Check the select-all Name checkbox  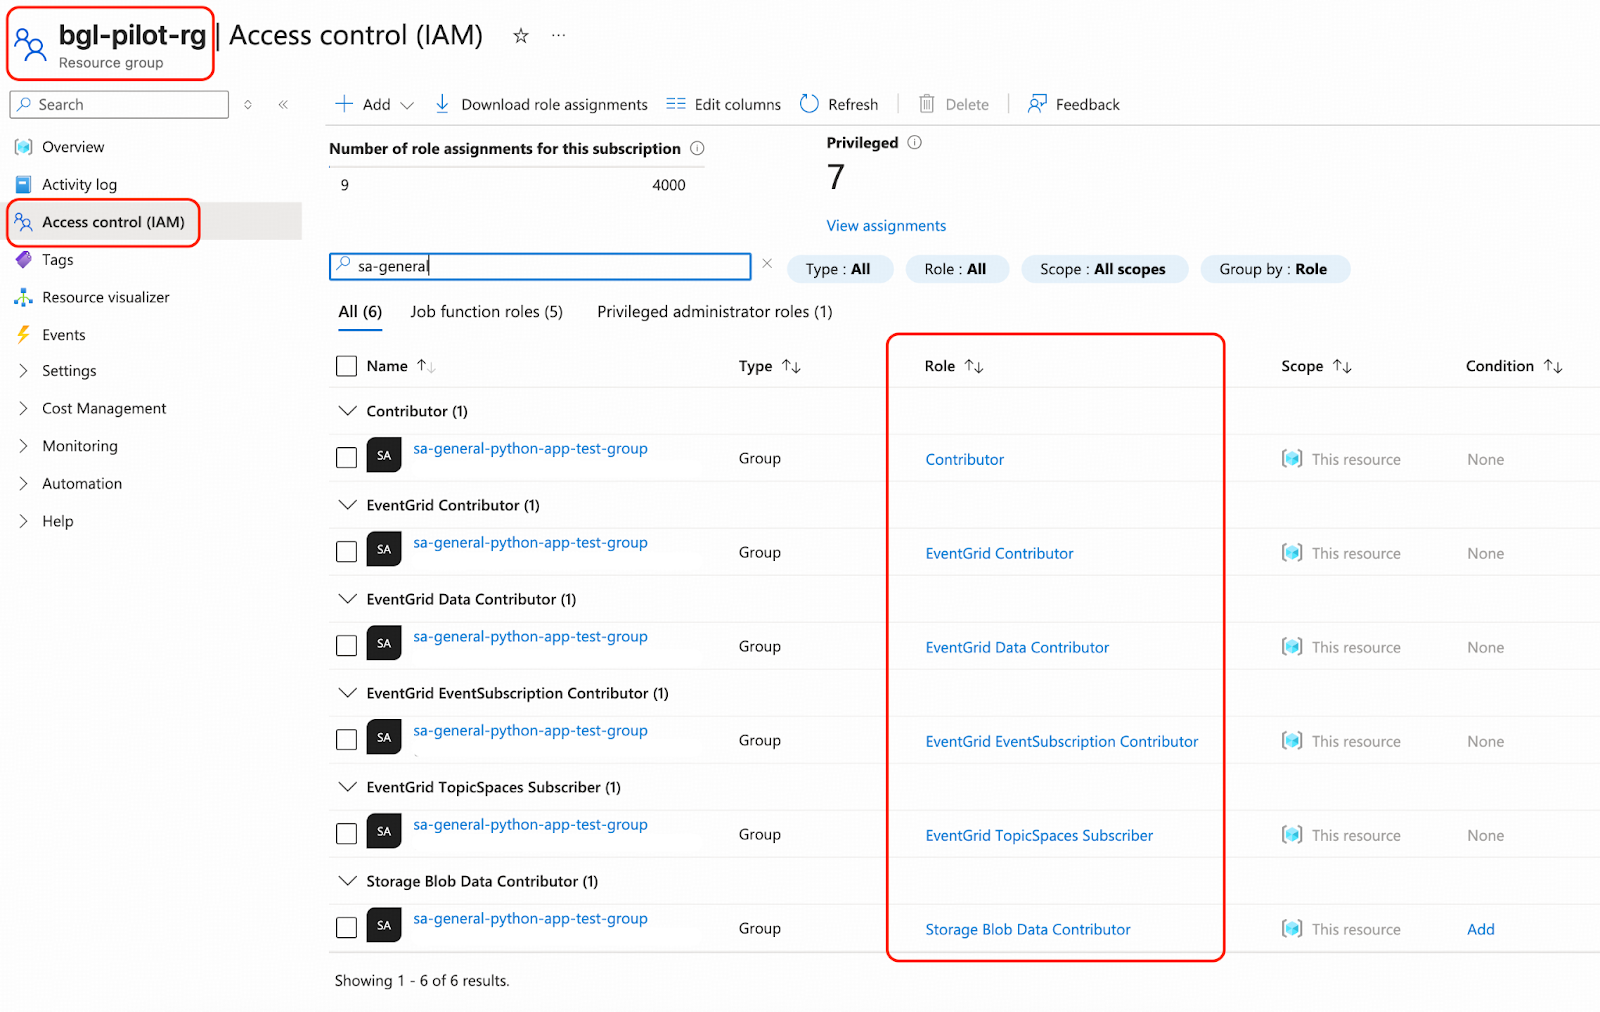(x=346, y=366)
